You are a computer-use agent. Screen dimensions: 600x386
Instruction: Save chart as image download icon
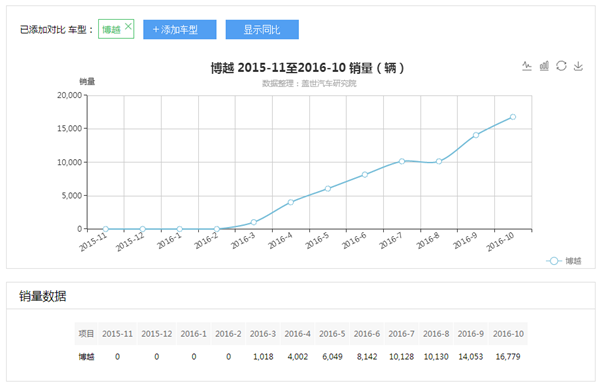(578, 66)
